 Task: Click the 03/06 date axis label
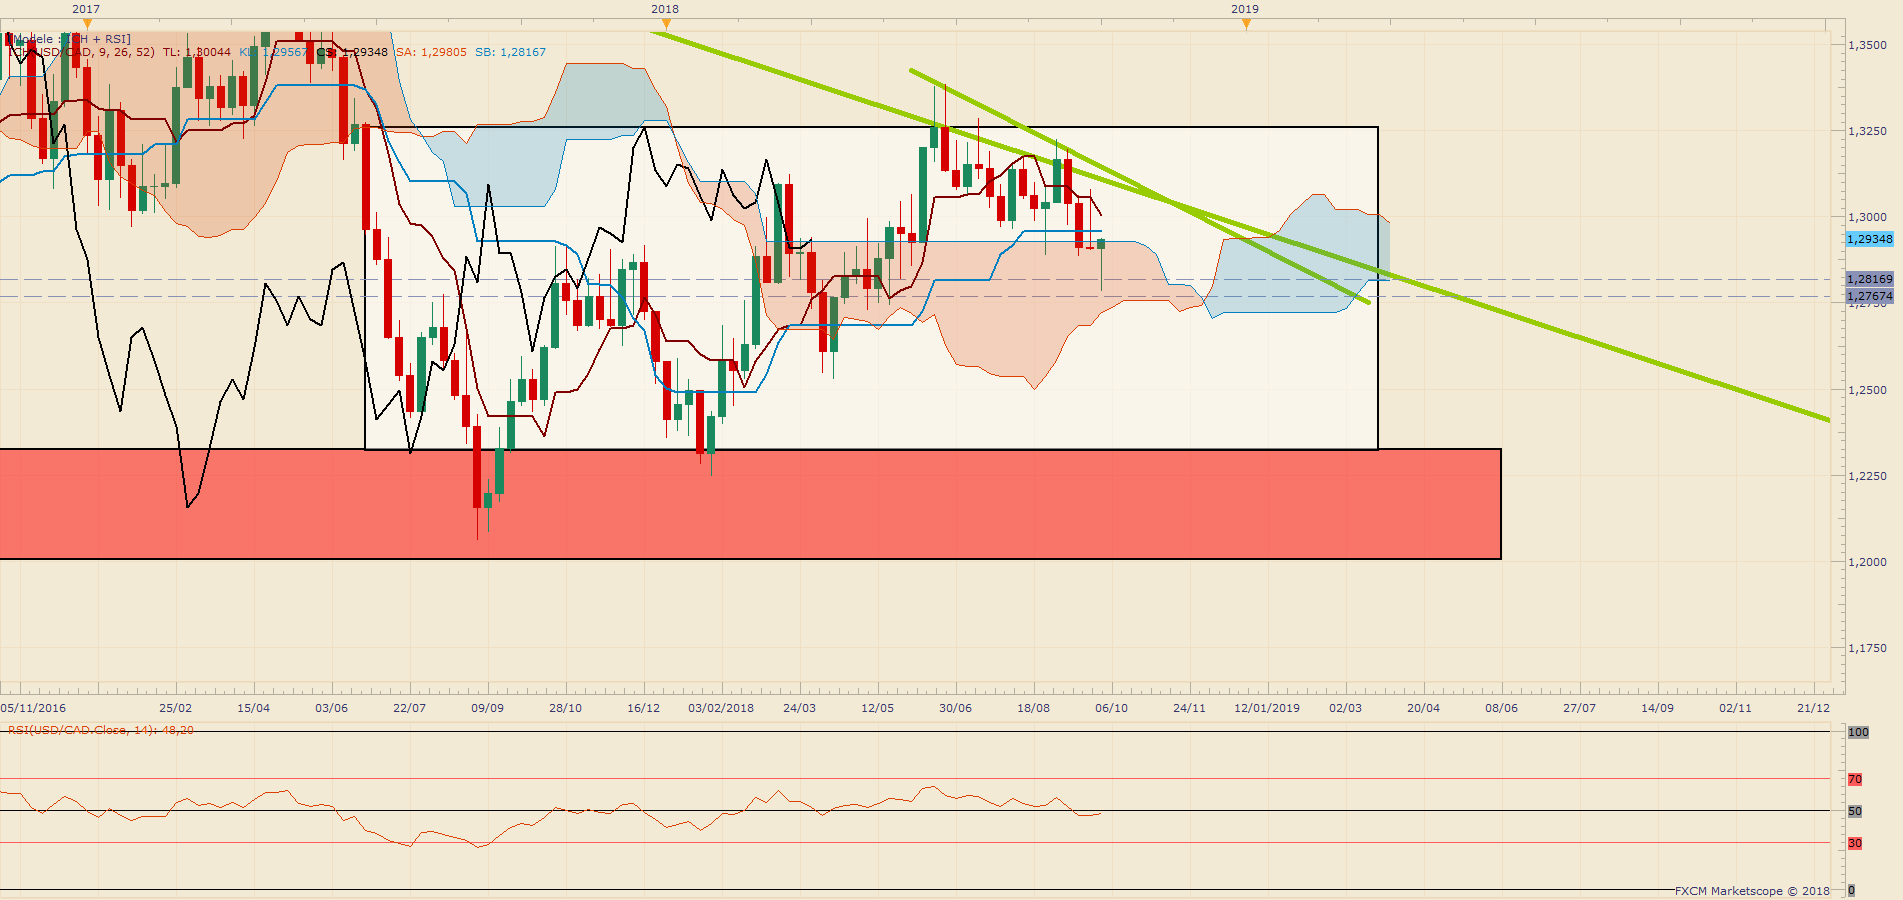click(x=332, y=708)
